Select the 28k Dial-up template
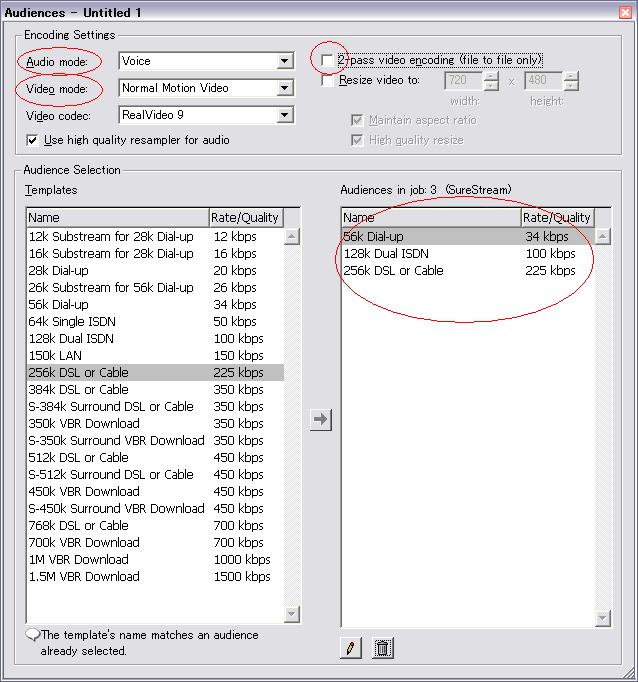The image size is (638, 682). (155, 271)
